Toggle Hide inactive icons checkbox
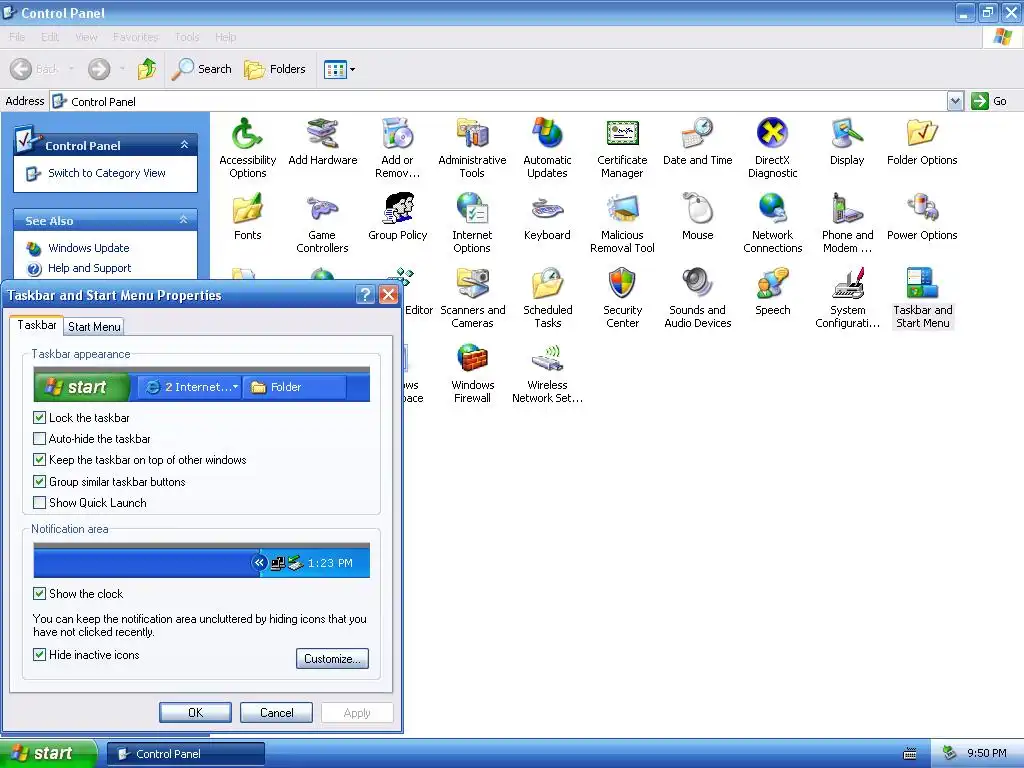1024x768 pixels. [x=39, y=655]
